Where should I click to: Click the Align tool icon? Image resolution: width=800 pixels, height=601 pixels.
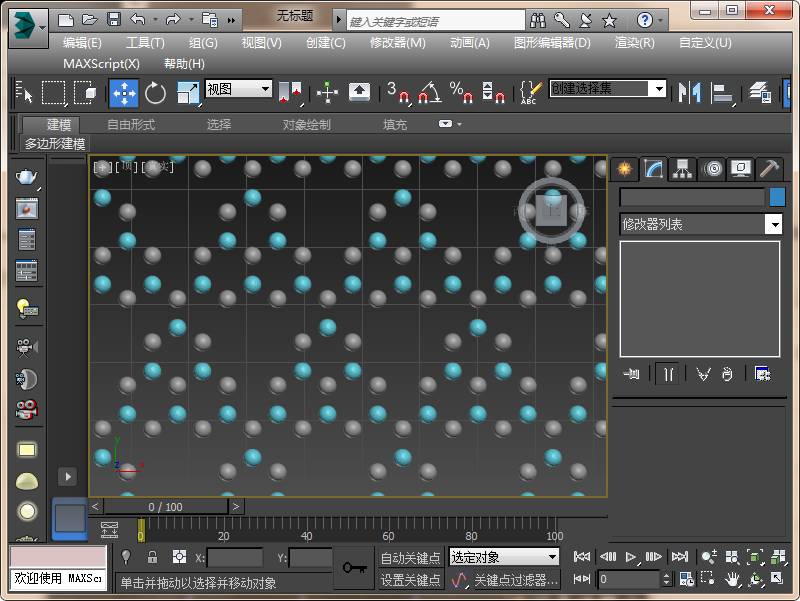[722, 93]
